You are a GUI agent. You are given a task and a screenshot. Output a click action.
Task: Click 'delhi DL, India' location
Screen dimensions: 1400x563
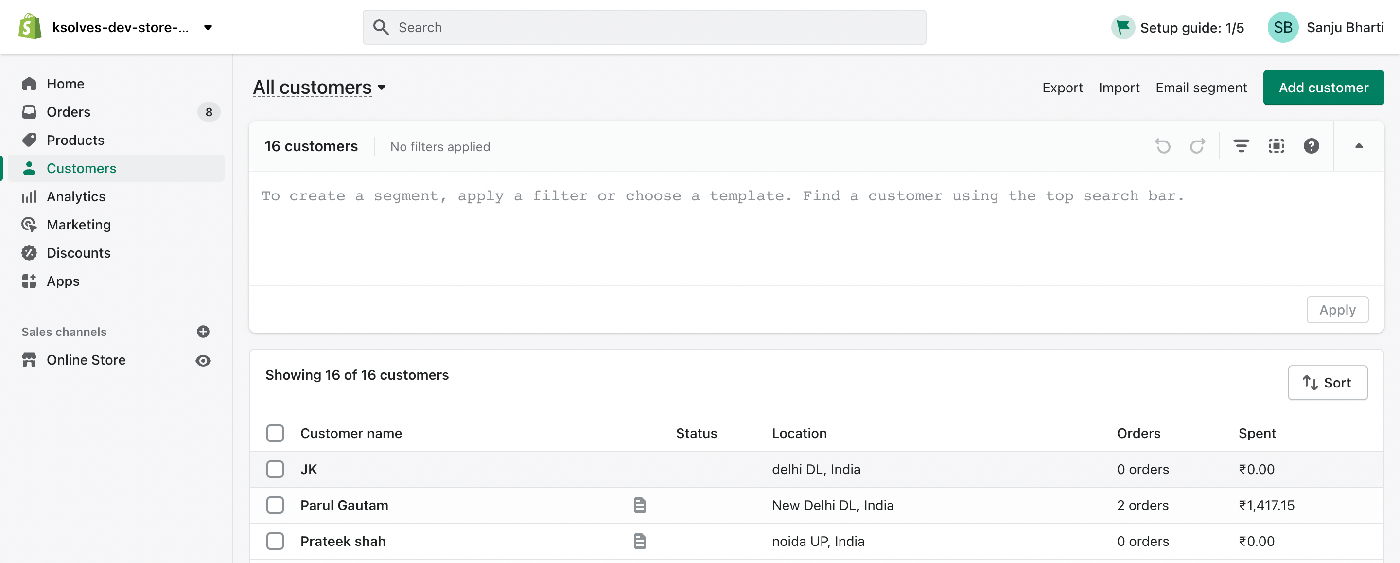[816, 469]
